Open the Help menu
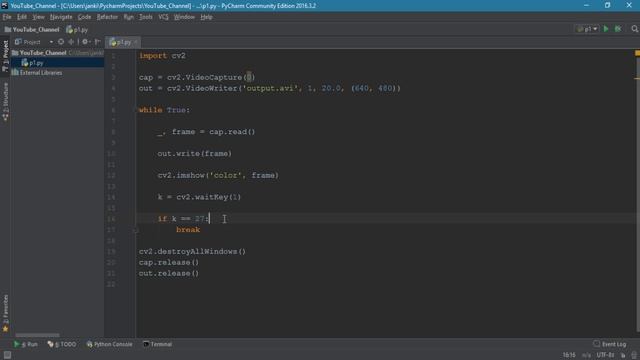640x360 pixels. [x=206, y=17]
